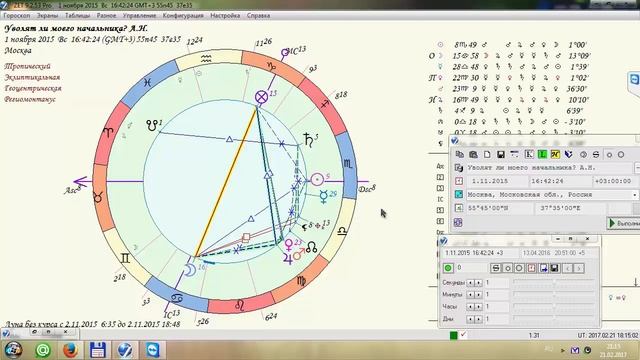The height and width of the screenshot is (360, 640).
Task: Open Firefox from the taskbar
Action: (70, 350)
